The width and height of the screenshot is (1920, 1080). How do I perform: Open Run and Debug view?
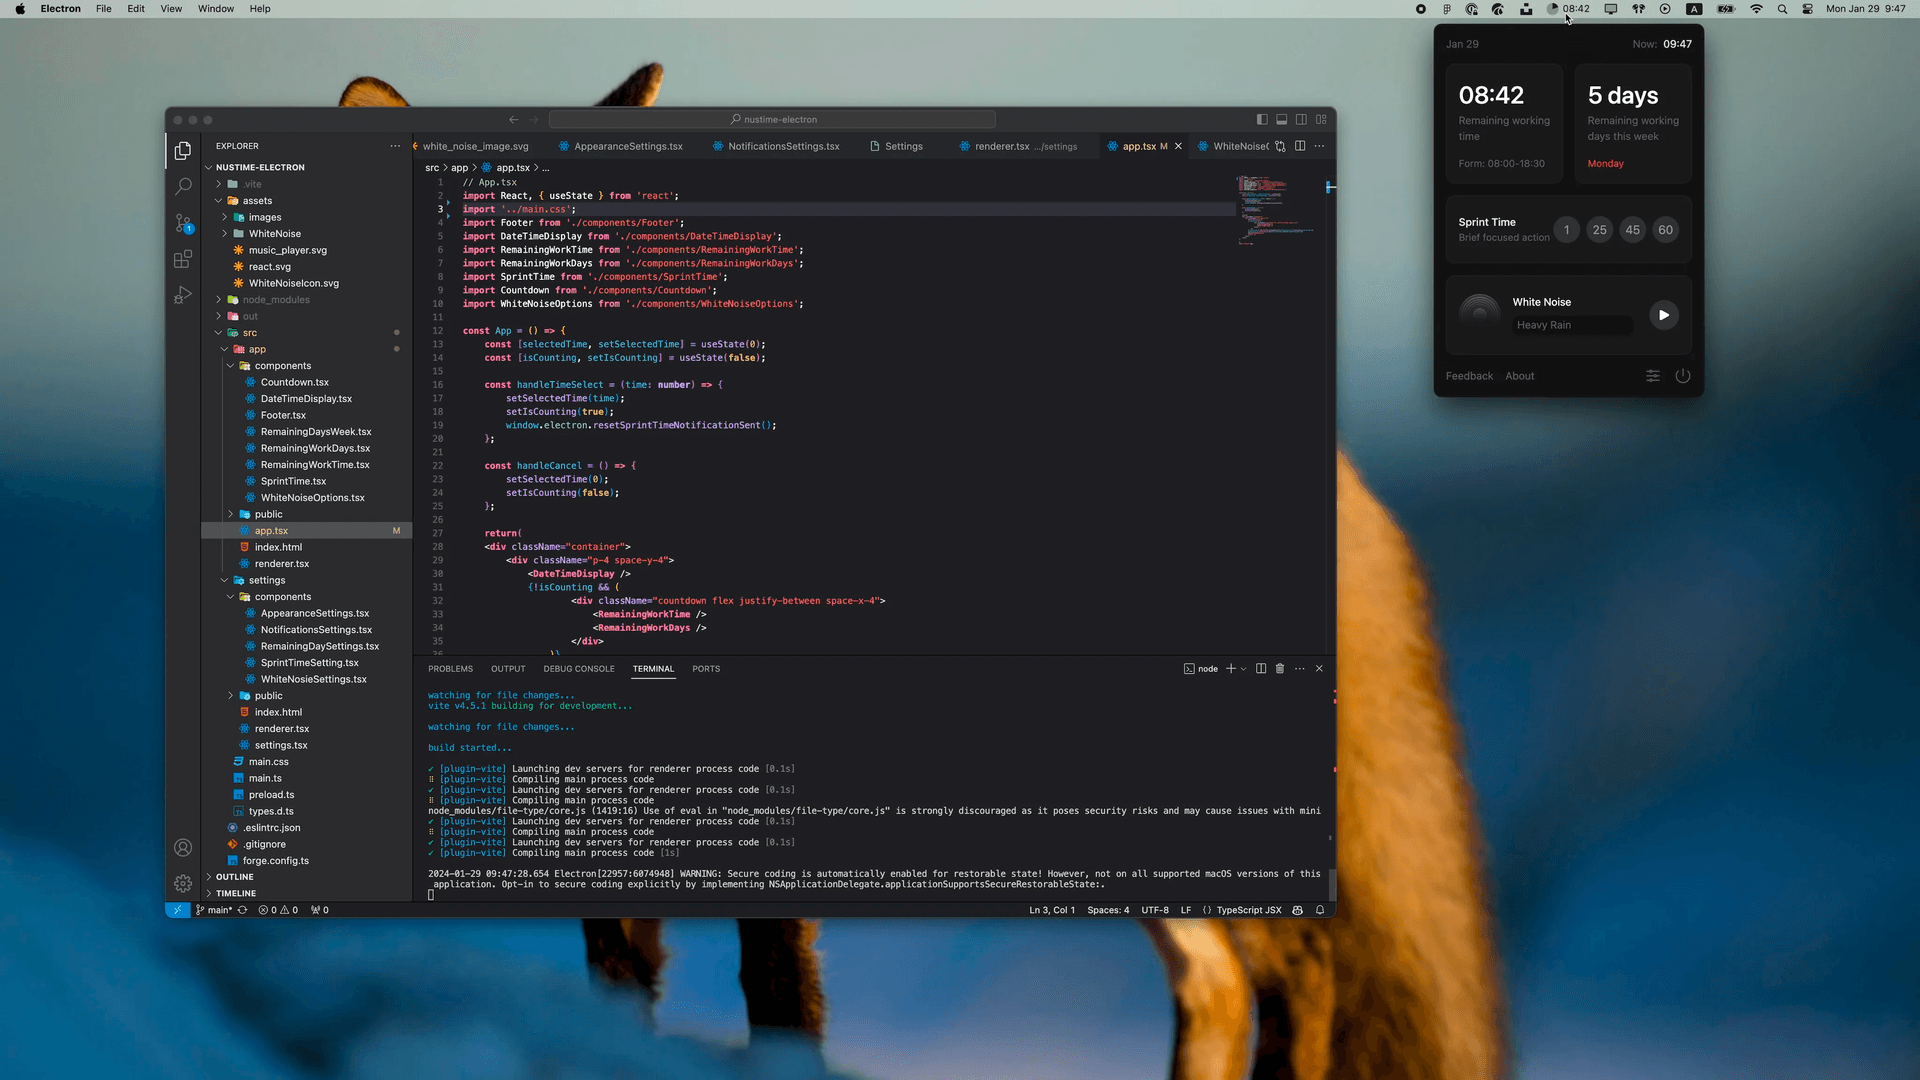pyautogui.click(x=183, y=295)
